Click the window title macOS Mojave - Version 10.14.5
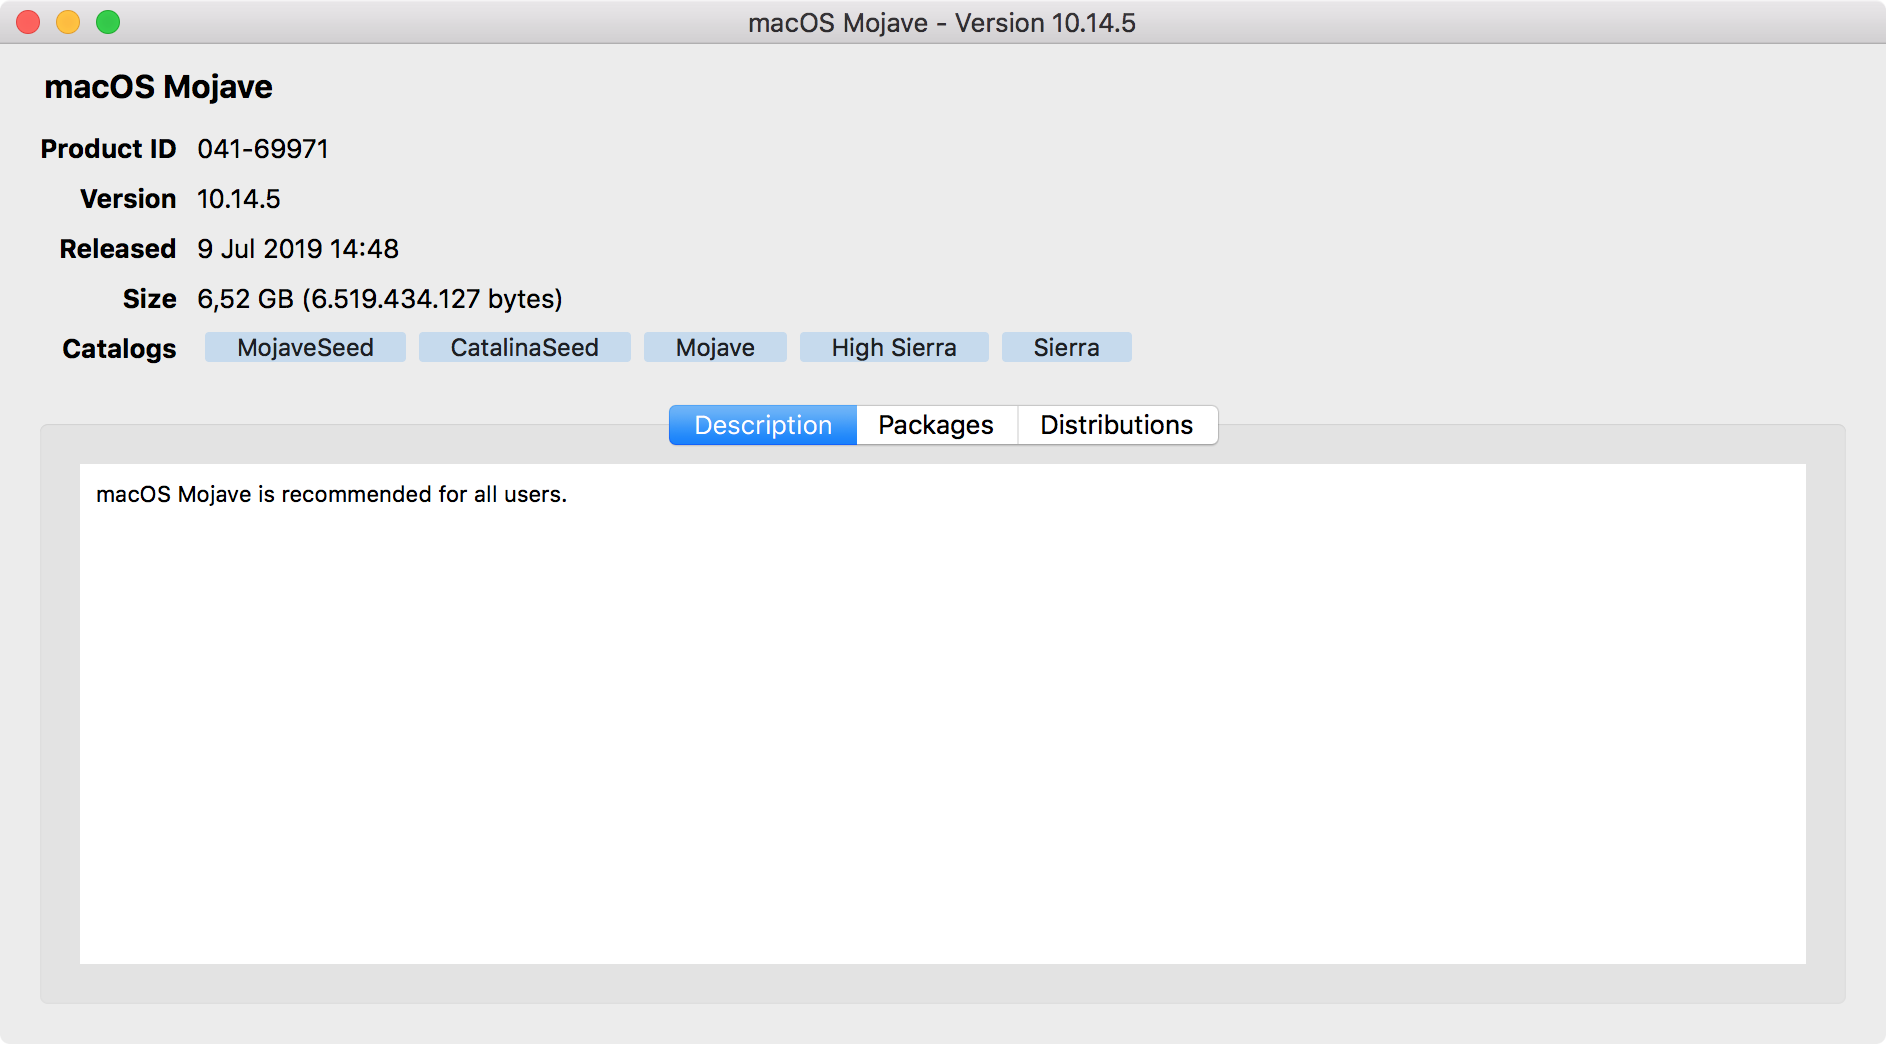 click(942, 23)
